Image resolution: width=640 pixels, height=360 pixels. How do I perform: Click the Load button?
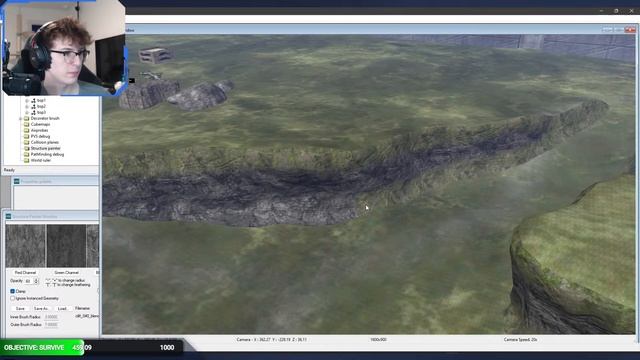(x=62, y=309)
